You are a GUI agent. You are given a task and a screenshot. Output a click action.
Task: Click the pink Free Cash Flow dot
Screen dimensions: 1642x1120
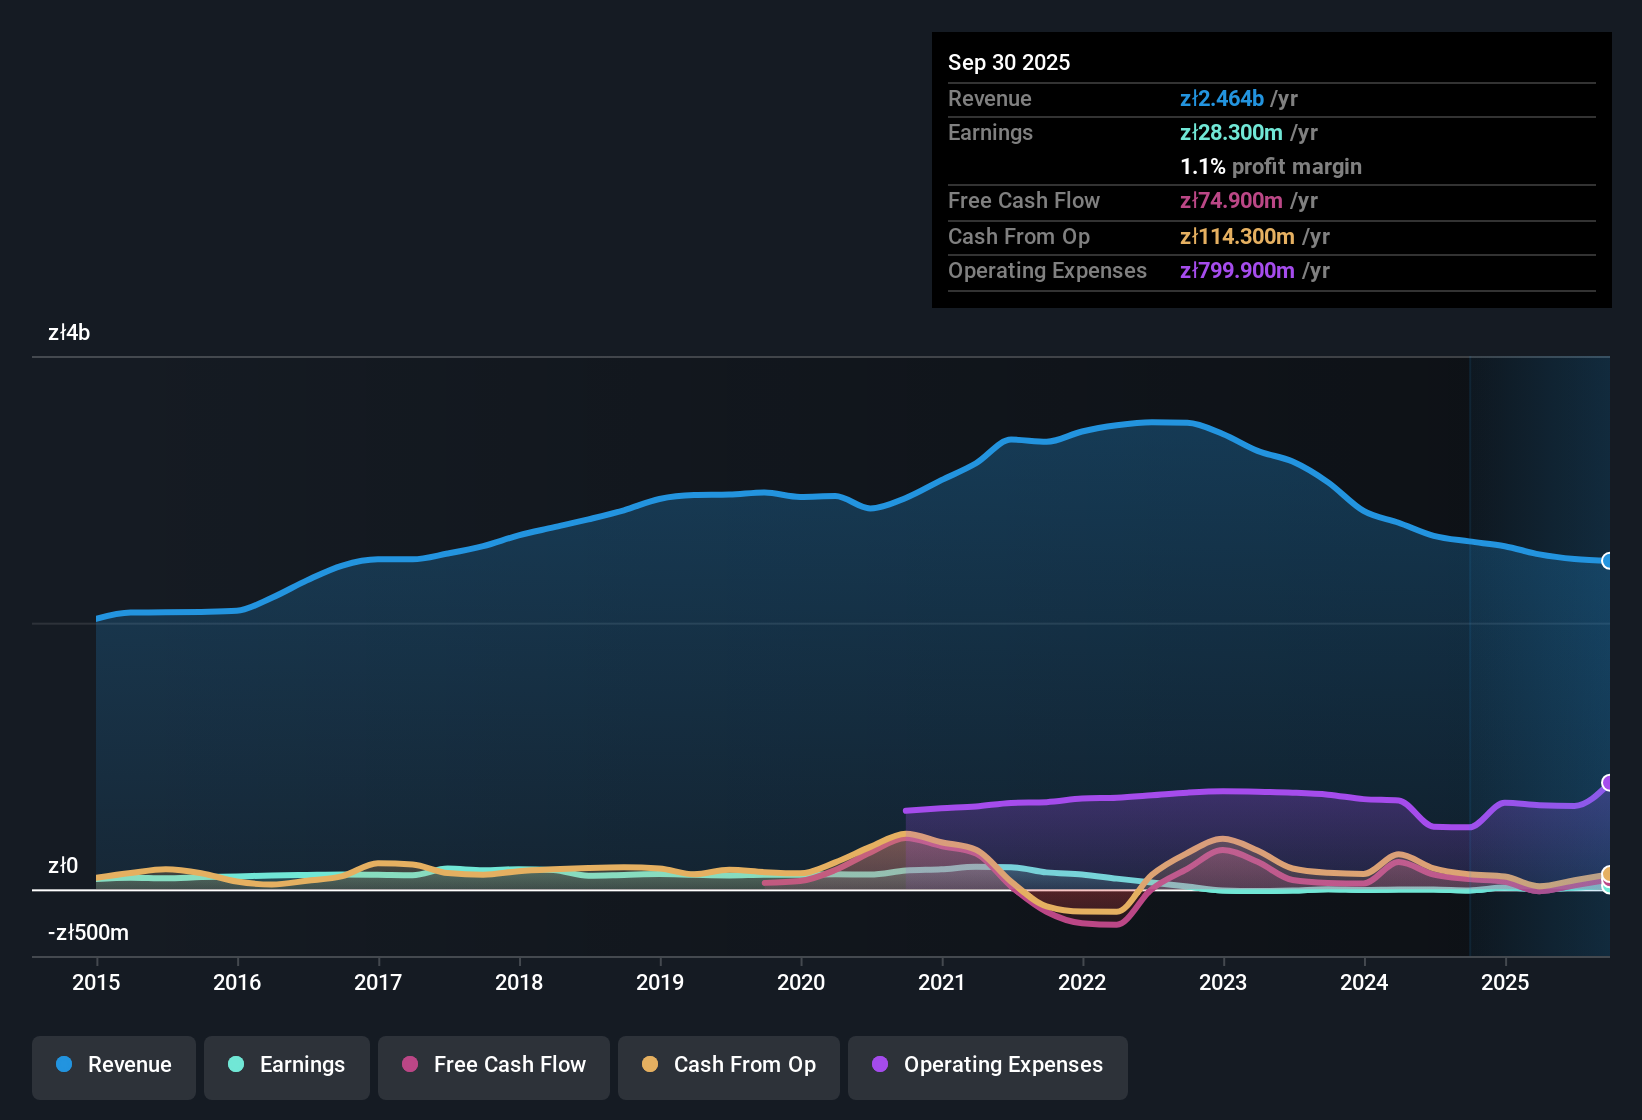(408, 1065)
